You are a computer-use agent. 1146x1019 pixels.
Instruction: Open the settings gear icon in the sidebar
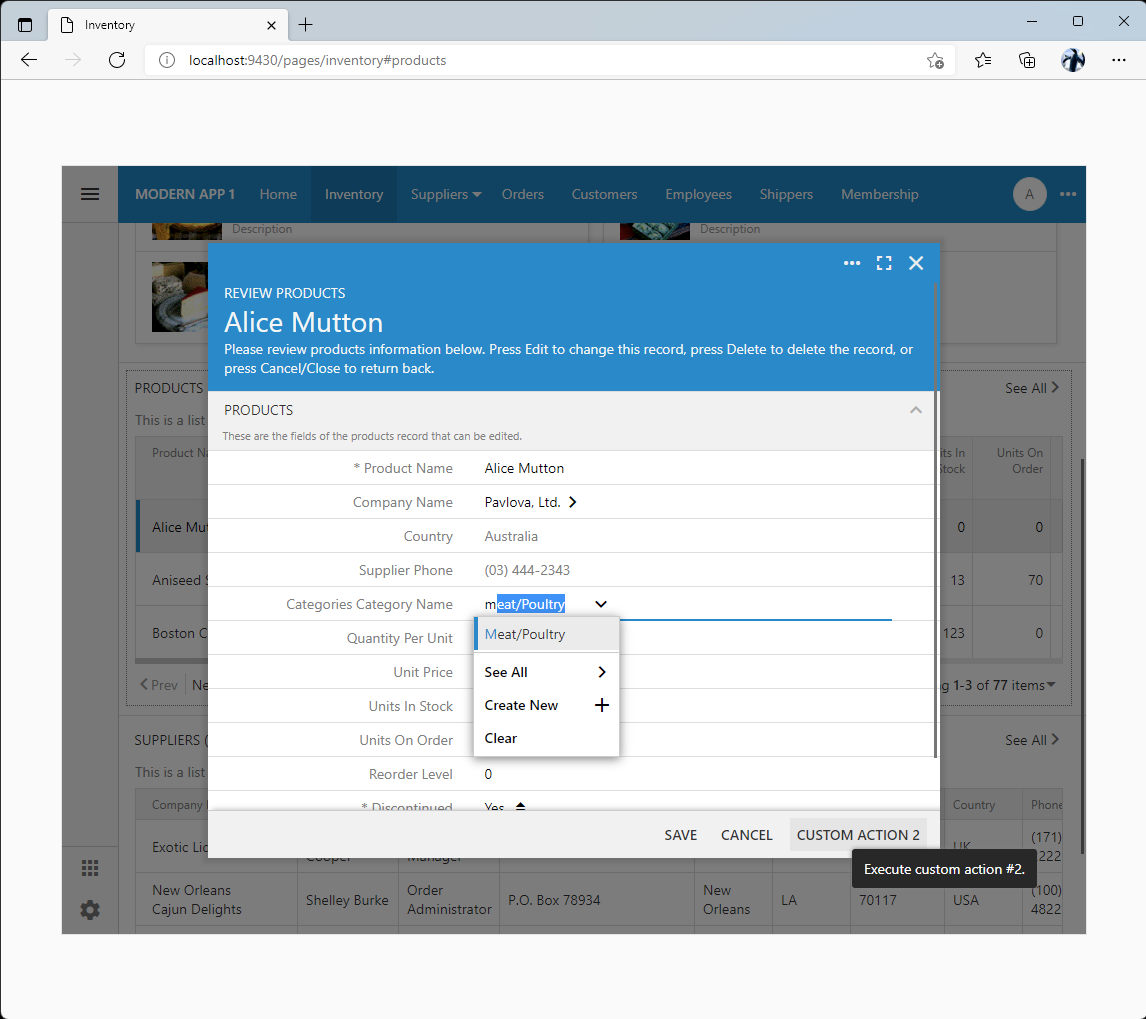[90, 910]
